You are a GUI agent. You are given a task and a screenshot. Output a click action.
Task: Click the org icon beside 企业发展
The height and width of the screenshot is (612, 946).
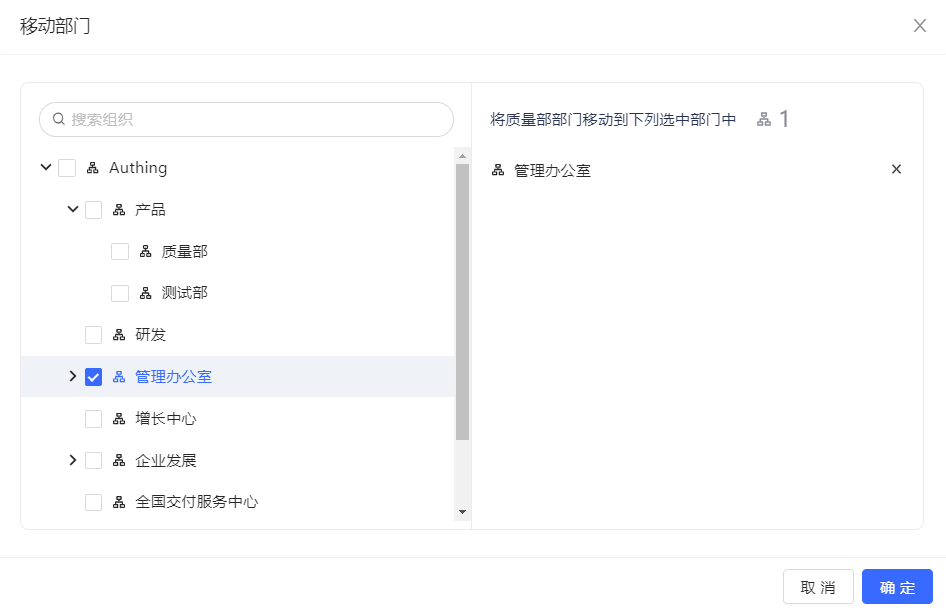(119, 461)
